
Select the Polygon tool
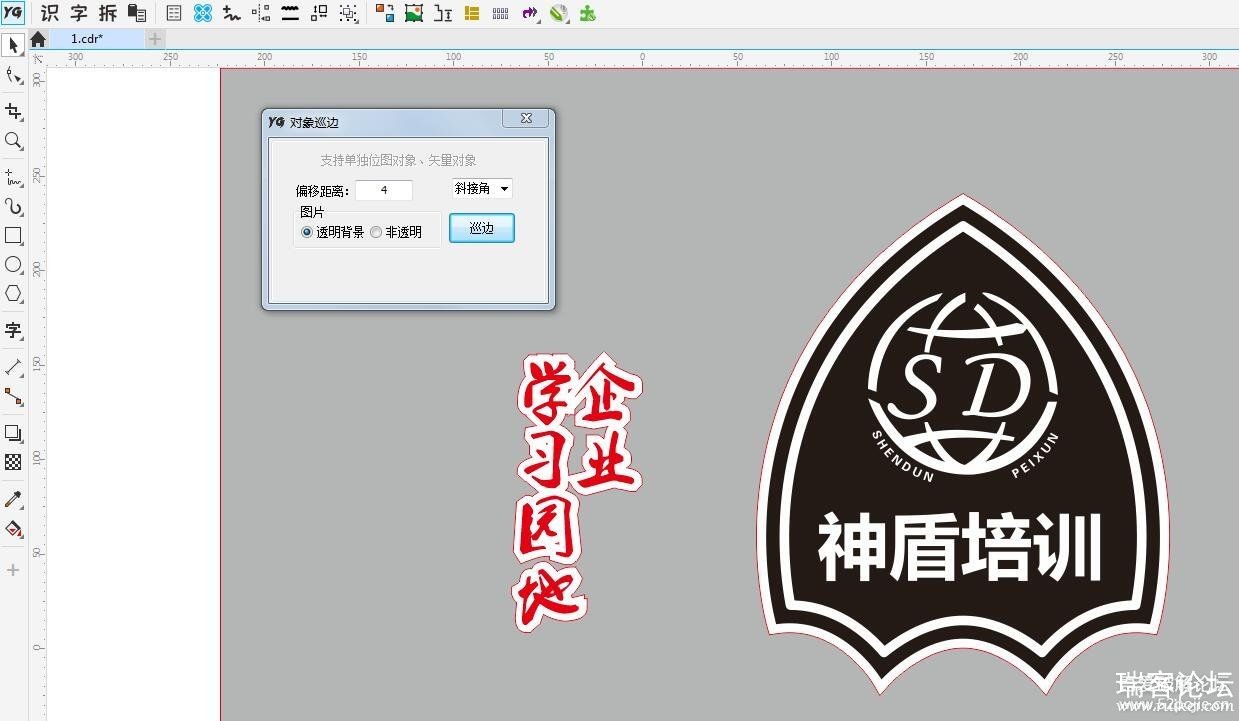click(13, 294)
